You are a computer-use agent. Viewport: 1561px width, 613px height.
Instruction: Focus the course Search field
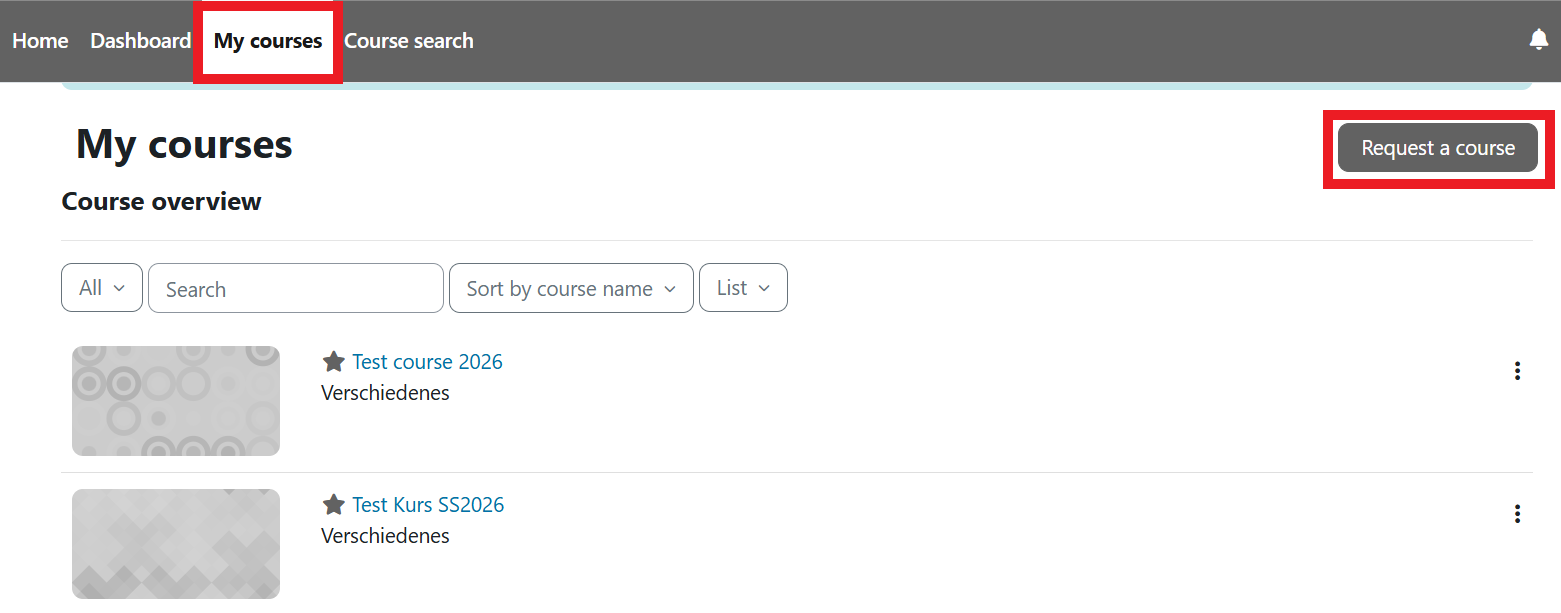[x=295, y=288]
